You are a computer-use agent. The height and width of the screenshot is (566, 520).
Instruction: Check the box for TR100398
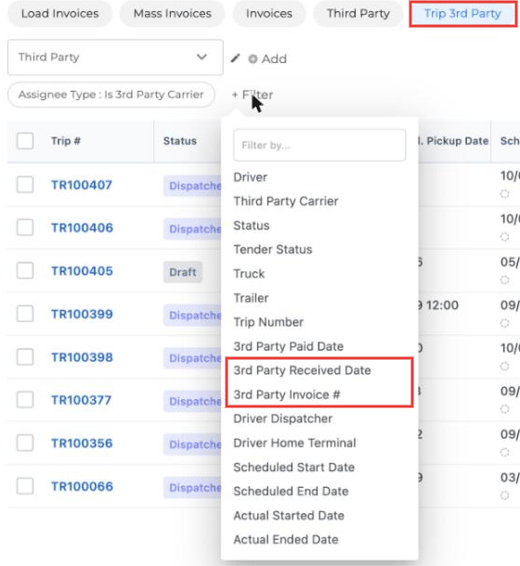(25, 357)
